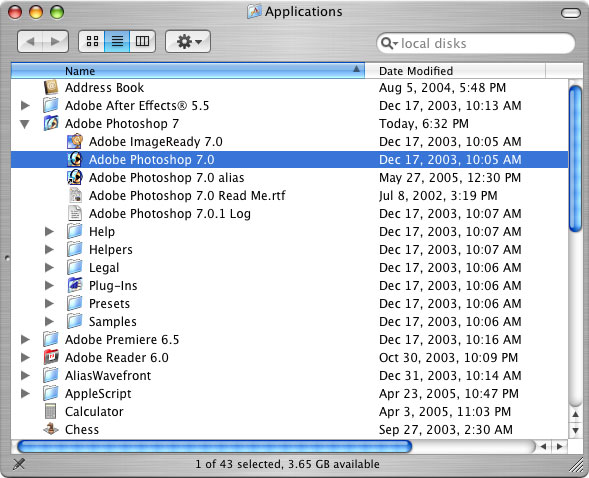This screenshot has width=589, height=478.
Task: Switch to column view
Action: pos(142,41)
